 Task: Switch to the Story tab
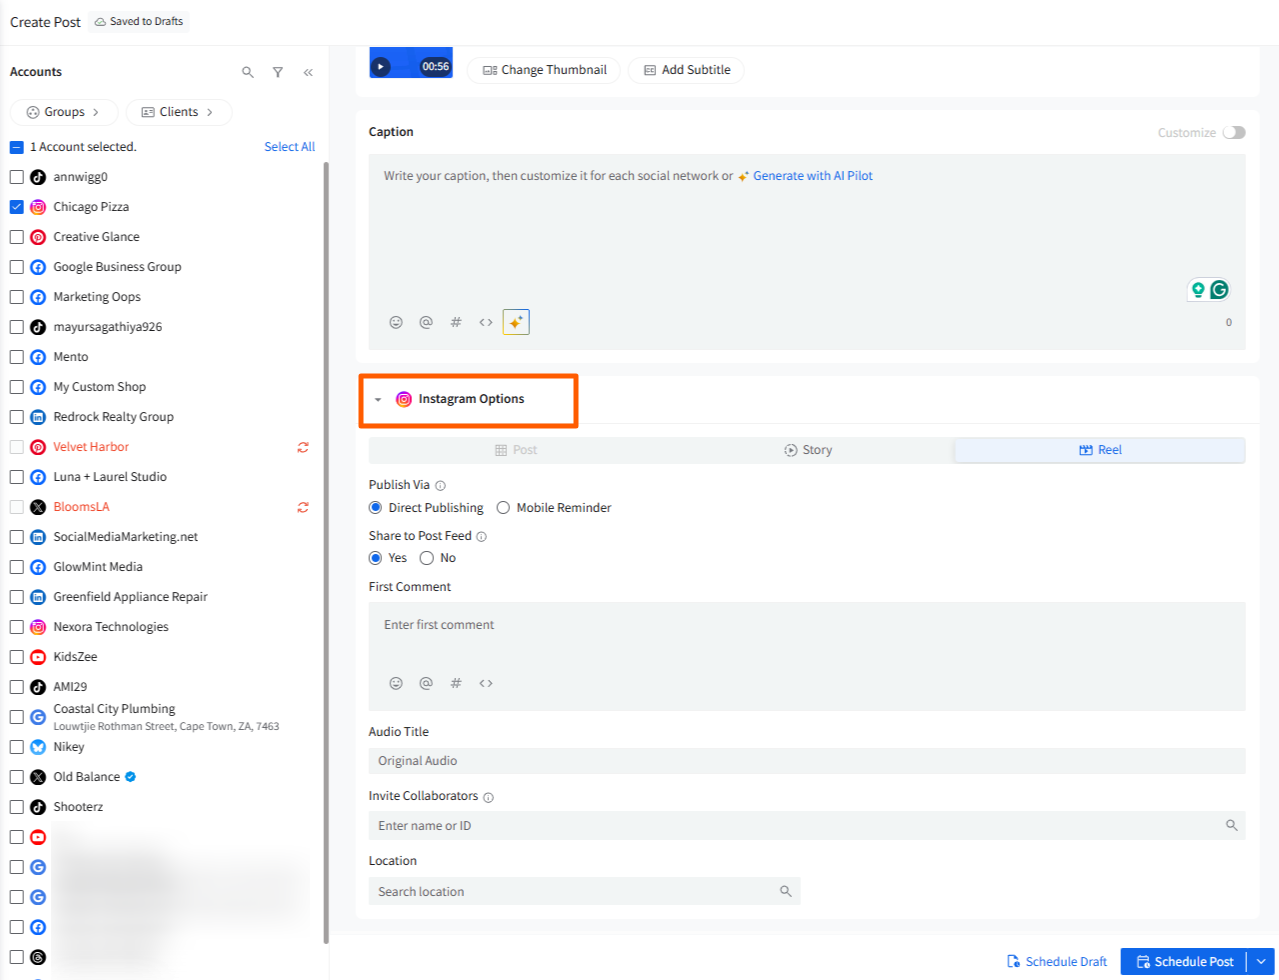(808, 450)
